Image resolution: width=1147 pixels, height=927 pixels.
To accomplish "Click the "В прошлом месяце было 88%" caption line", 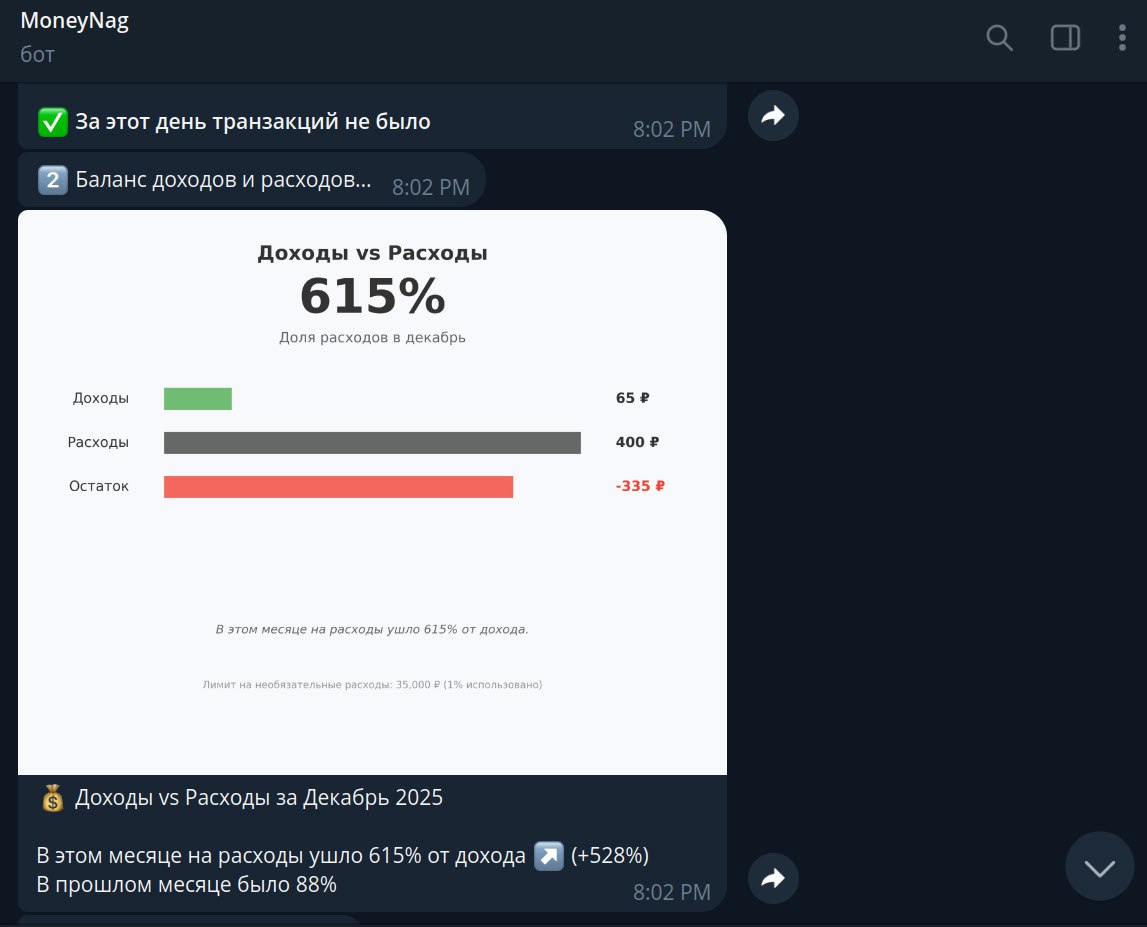I will [x=187, y=885].
